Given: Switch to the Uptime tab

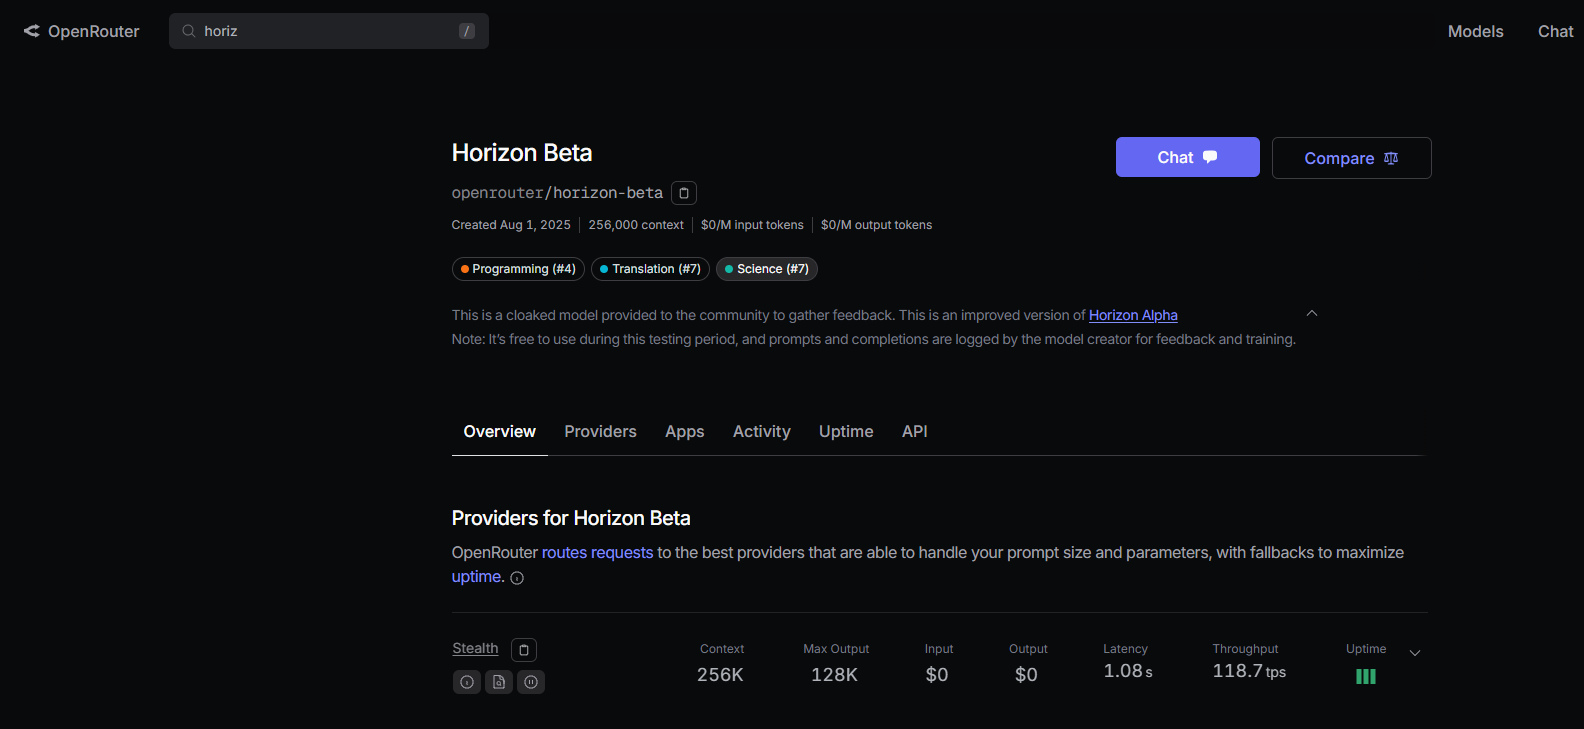Looking at the screenshot, I should tap(846, 431).
